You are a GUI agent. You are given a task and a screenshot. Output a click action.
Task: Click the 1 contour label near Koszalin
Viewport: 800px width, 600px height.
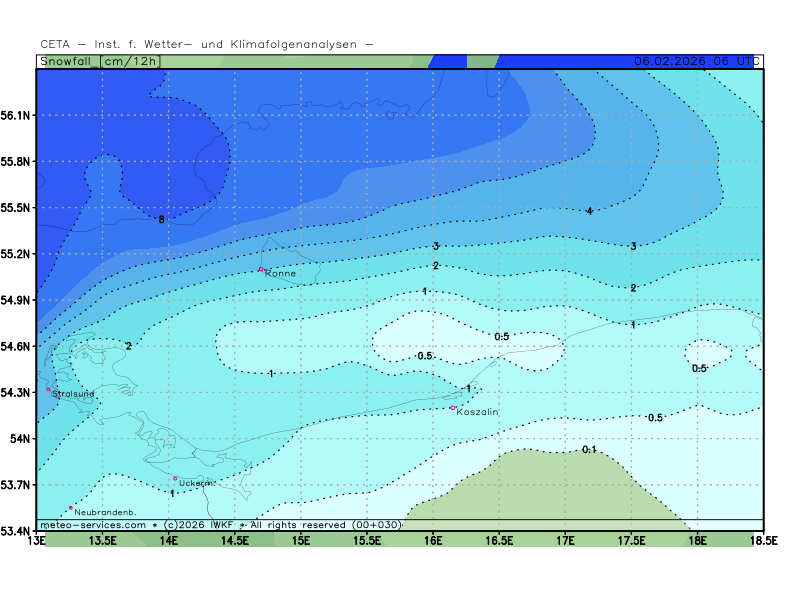click(x=468, y=388)
